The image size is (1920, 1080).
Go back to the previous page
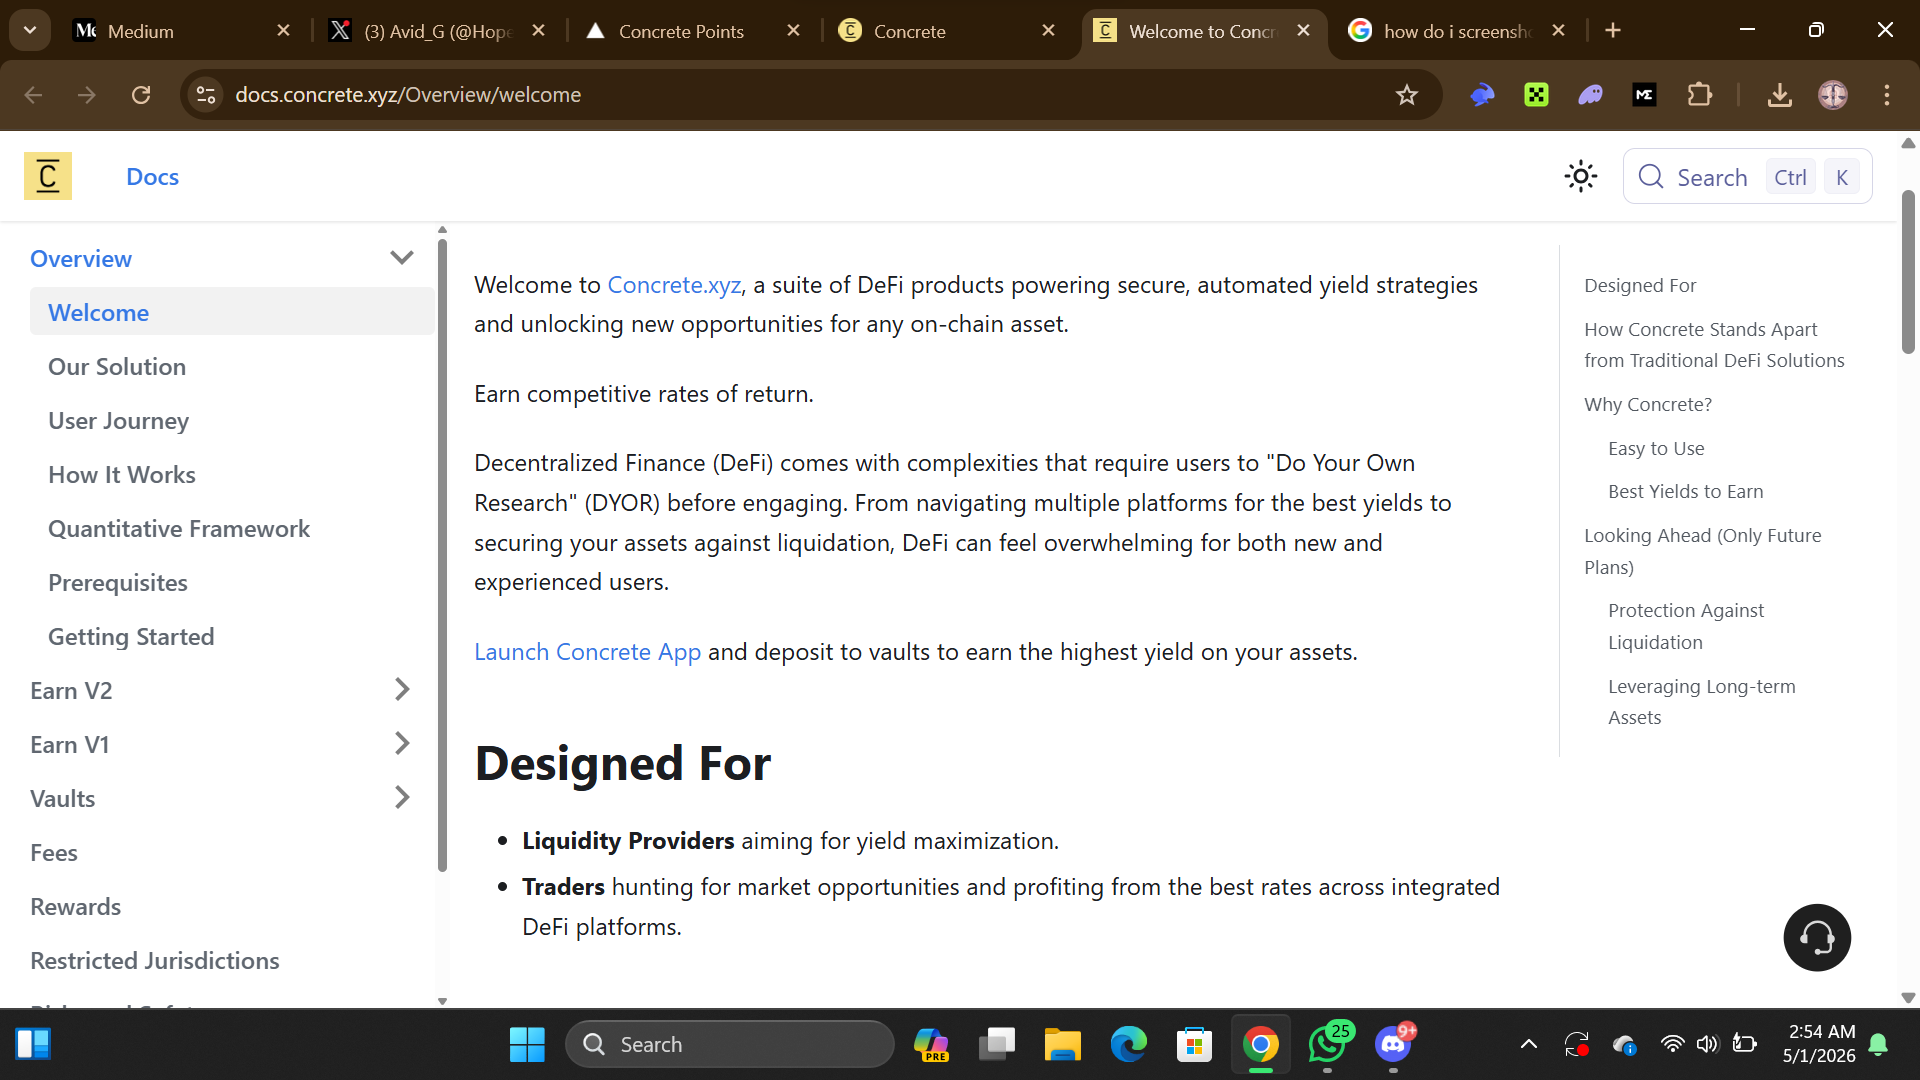33,95
